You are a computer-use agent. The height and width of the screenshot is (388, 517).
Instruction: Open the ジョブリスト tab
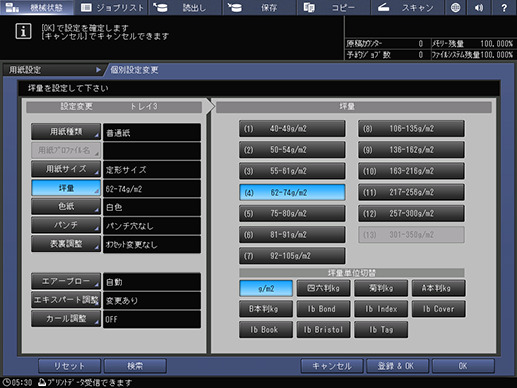click(x=111, y=7)
